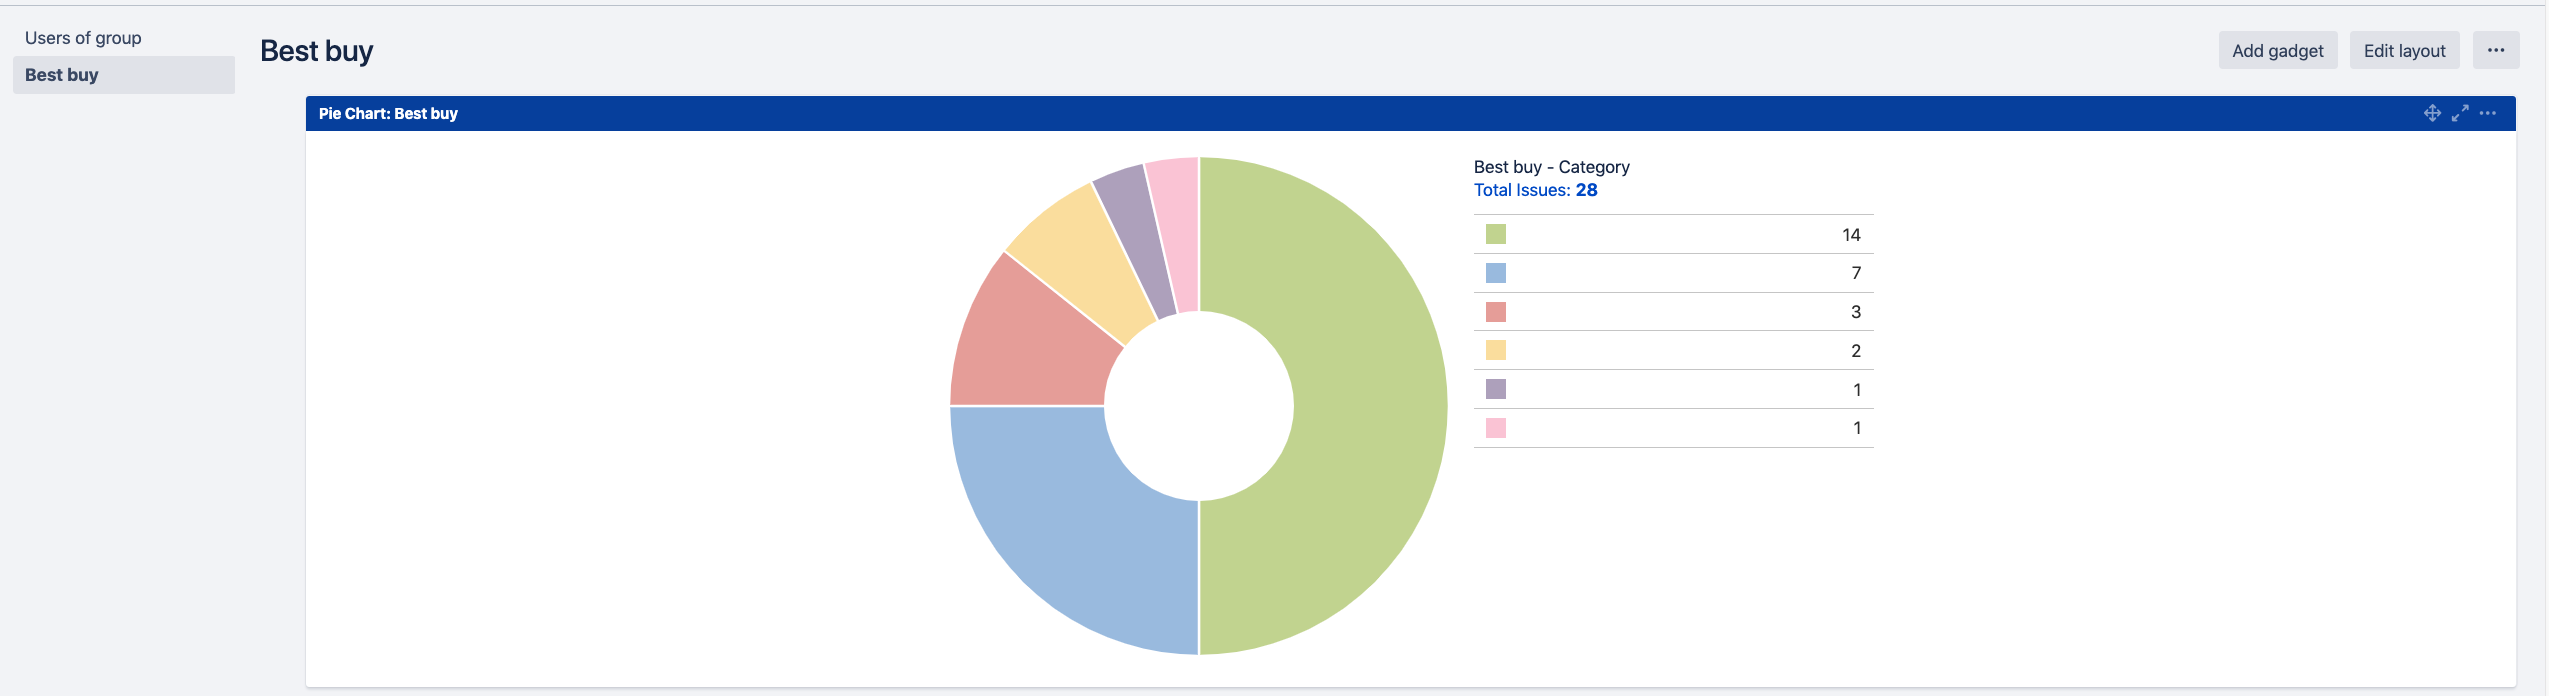Screen dimensions: 2549x696
Task: Select Best buy in the sidebar
Action: 62,75
